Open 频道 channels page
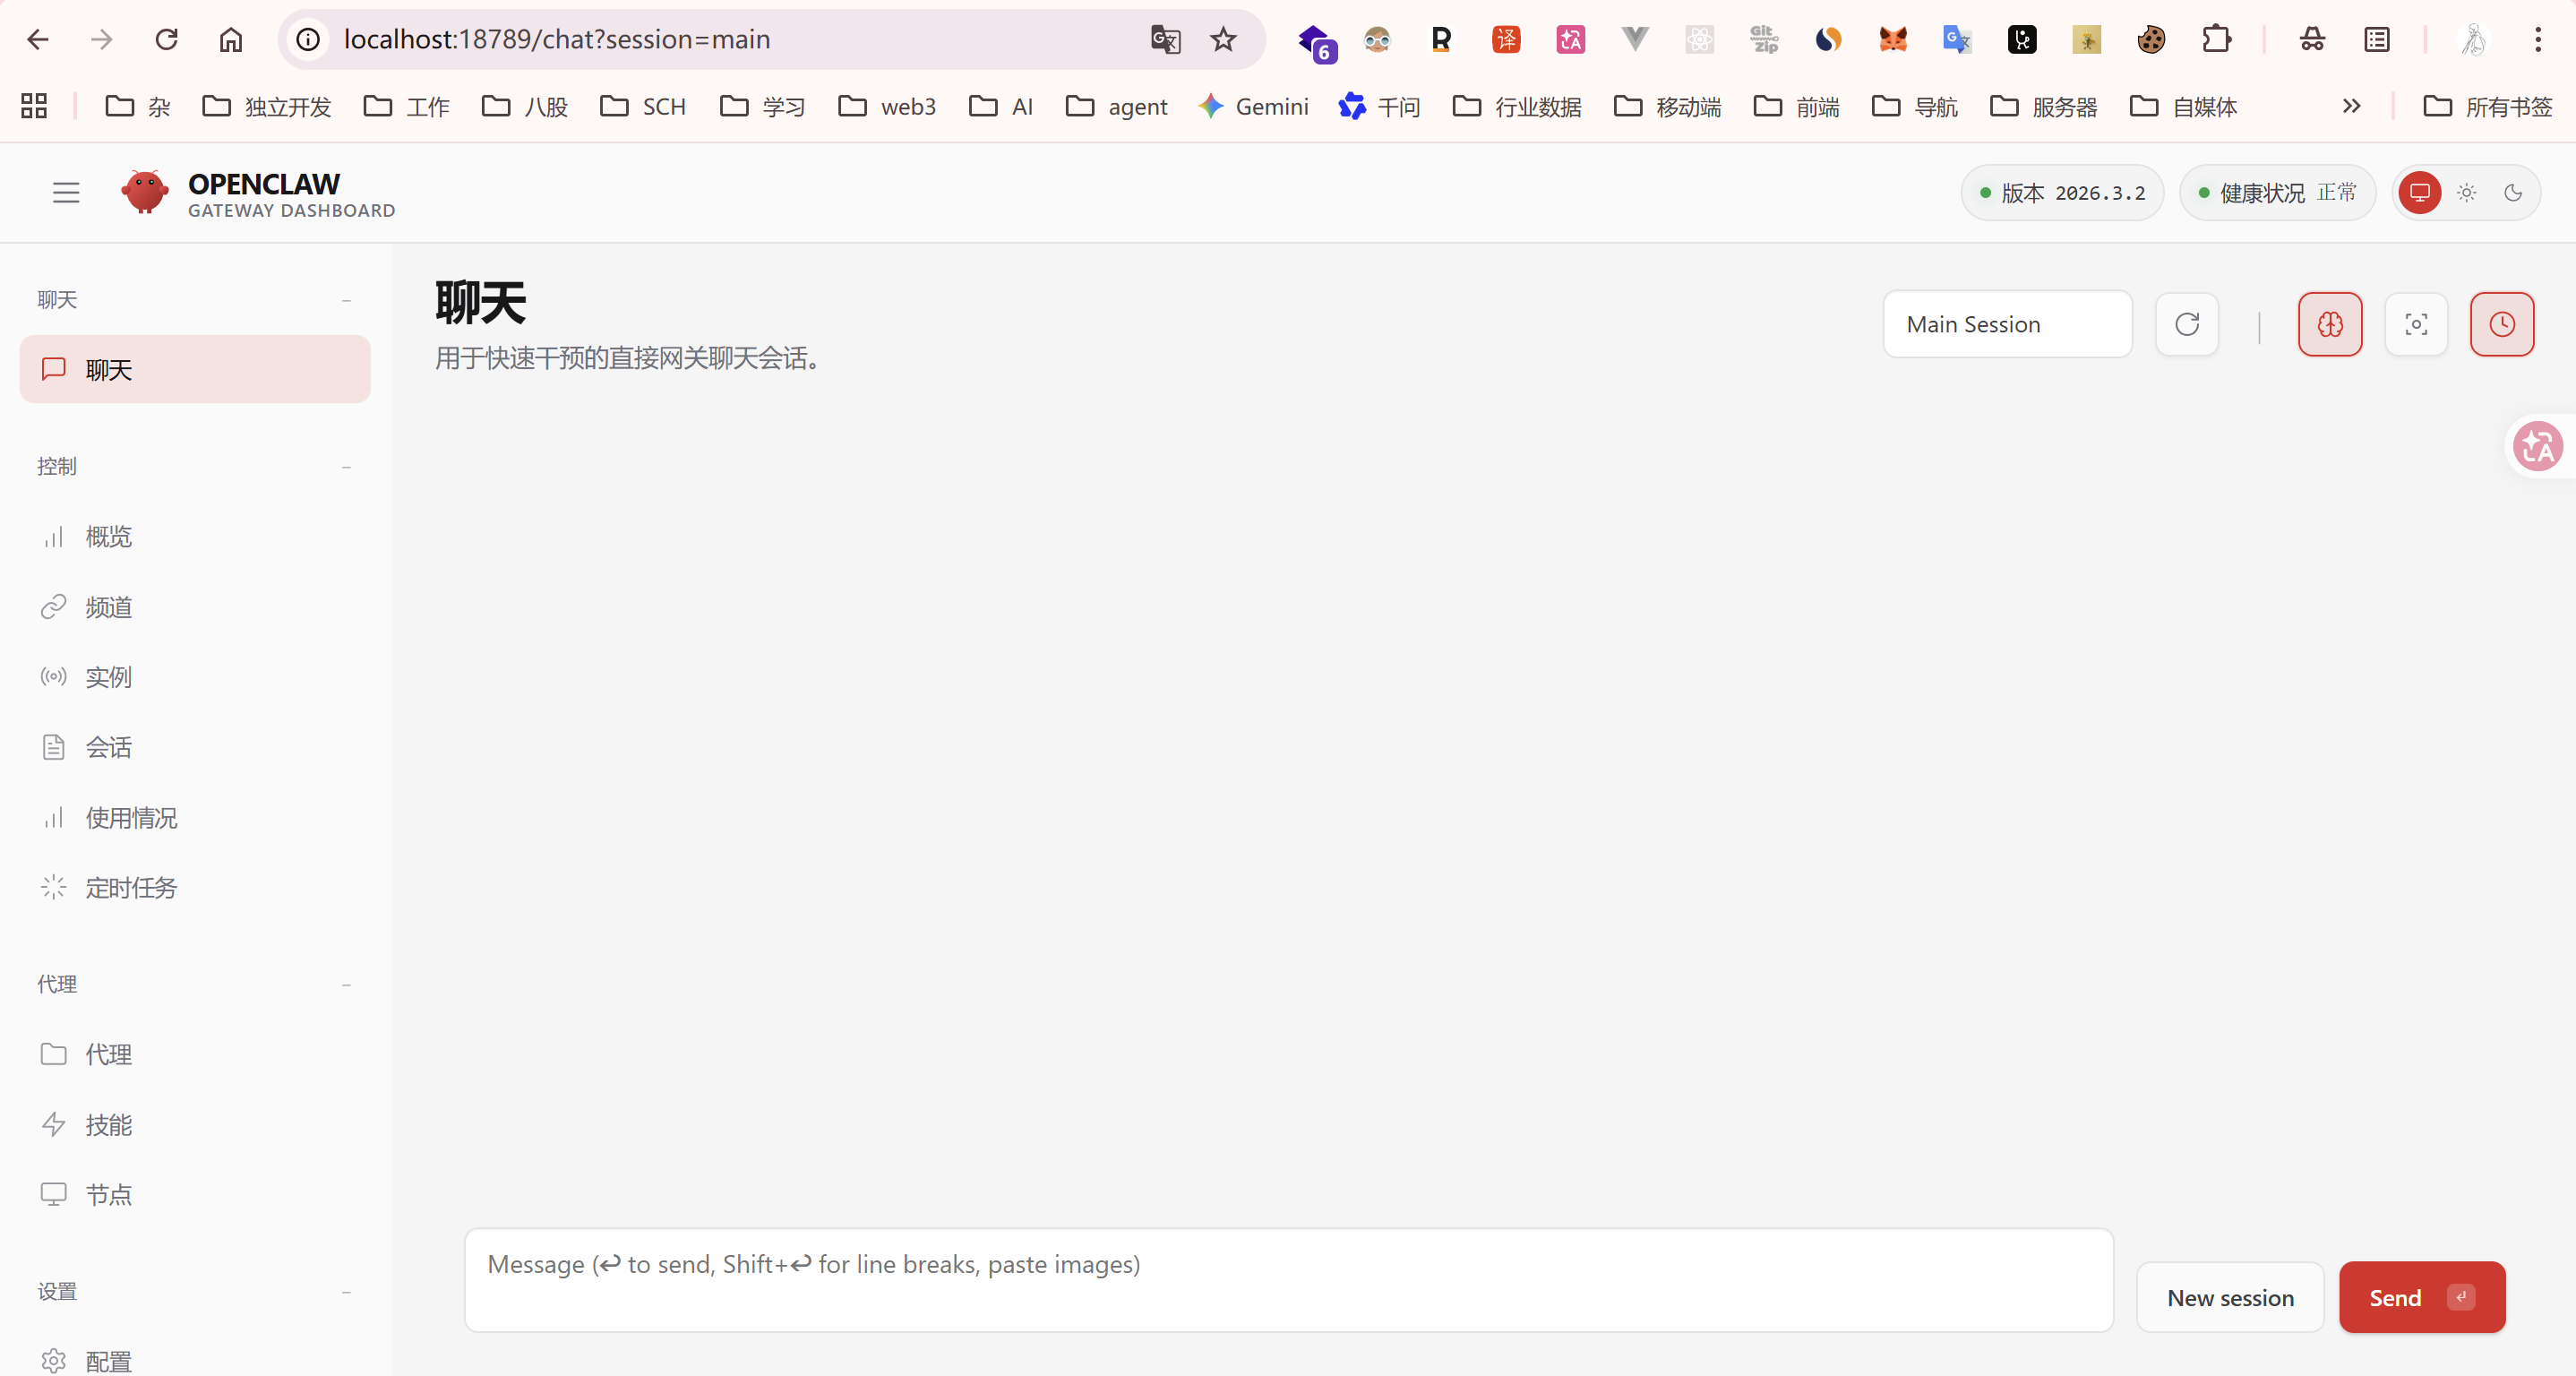Image resolution: width=2576 pixels, height=1376 pixels. (x=108, y=607)
